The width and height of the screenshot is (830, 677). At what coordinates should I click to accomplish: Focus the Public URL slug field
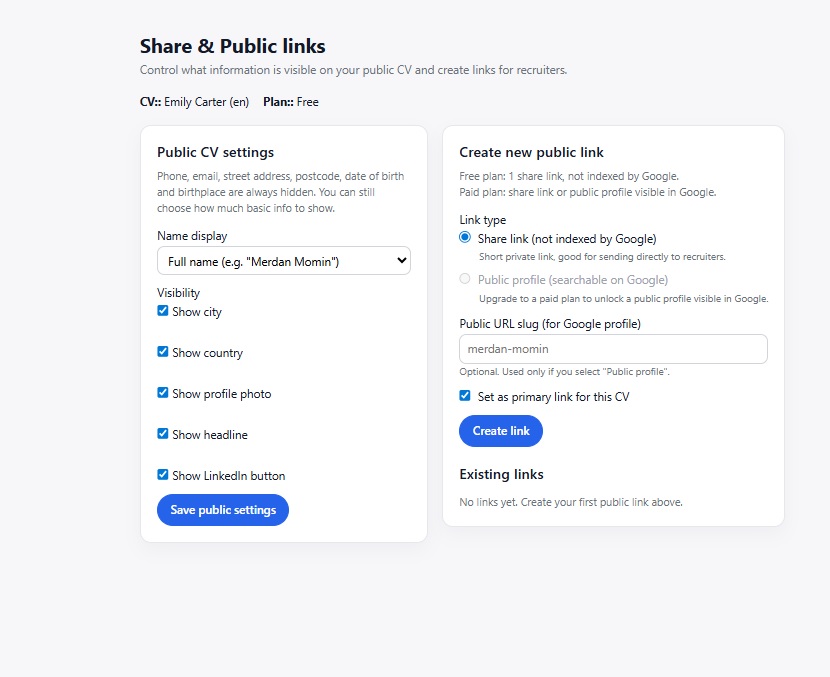[613, 349]
